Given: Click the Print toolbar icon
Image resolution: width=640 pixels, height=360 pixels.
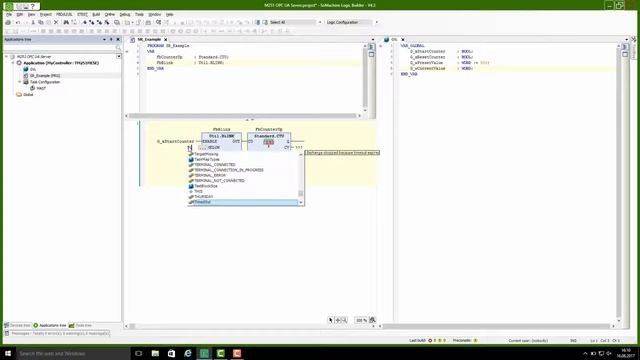Looking at the screenshot, I should (x=8, y=22).
